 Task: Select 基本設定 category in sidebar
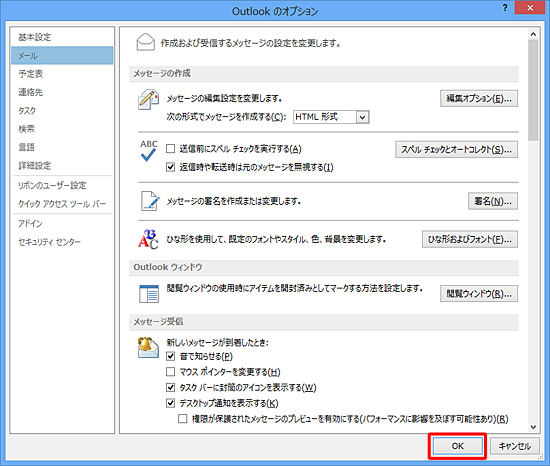click(x=62, y=37)
